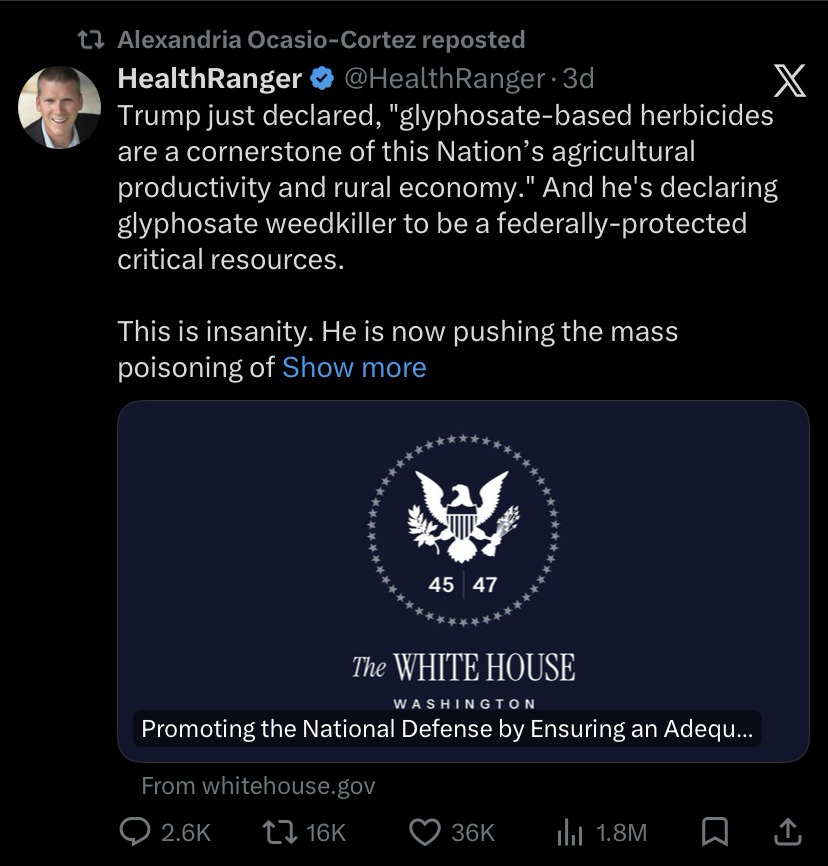This screenshot has width=828, height=866.
Task: Click the X logo at top right
Action: tap(790, 82)
